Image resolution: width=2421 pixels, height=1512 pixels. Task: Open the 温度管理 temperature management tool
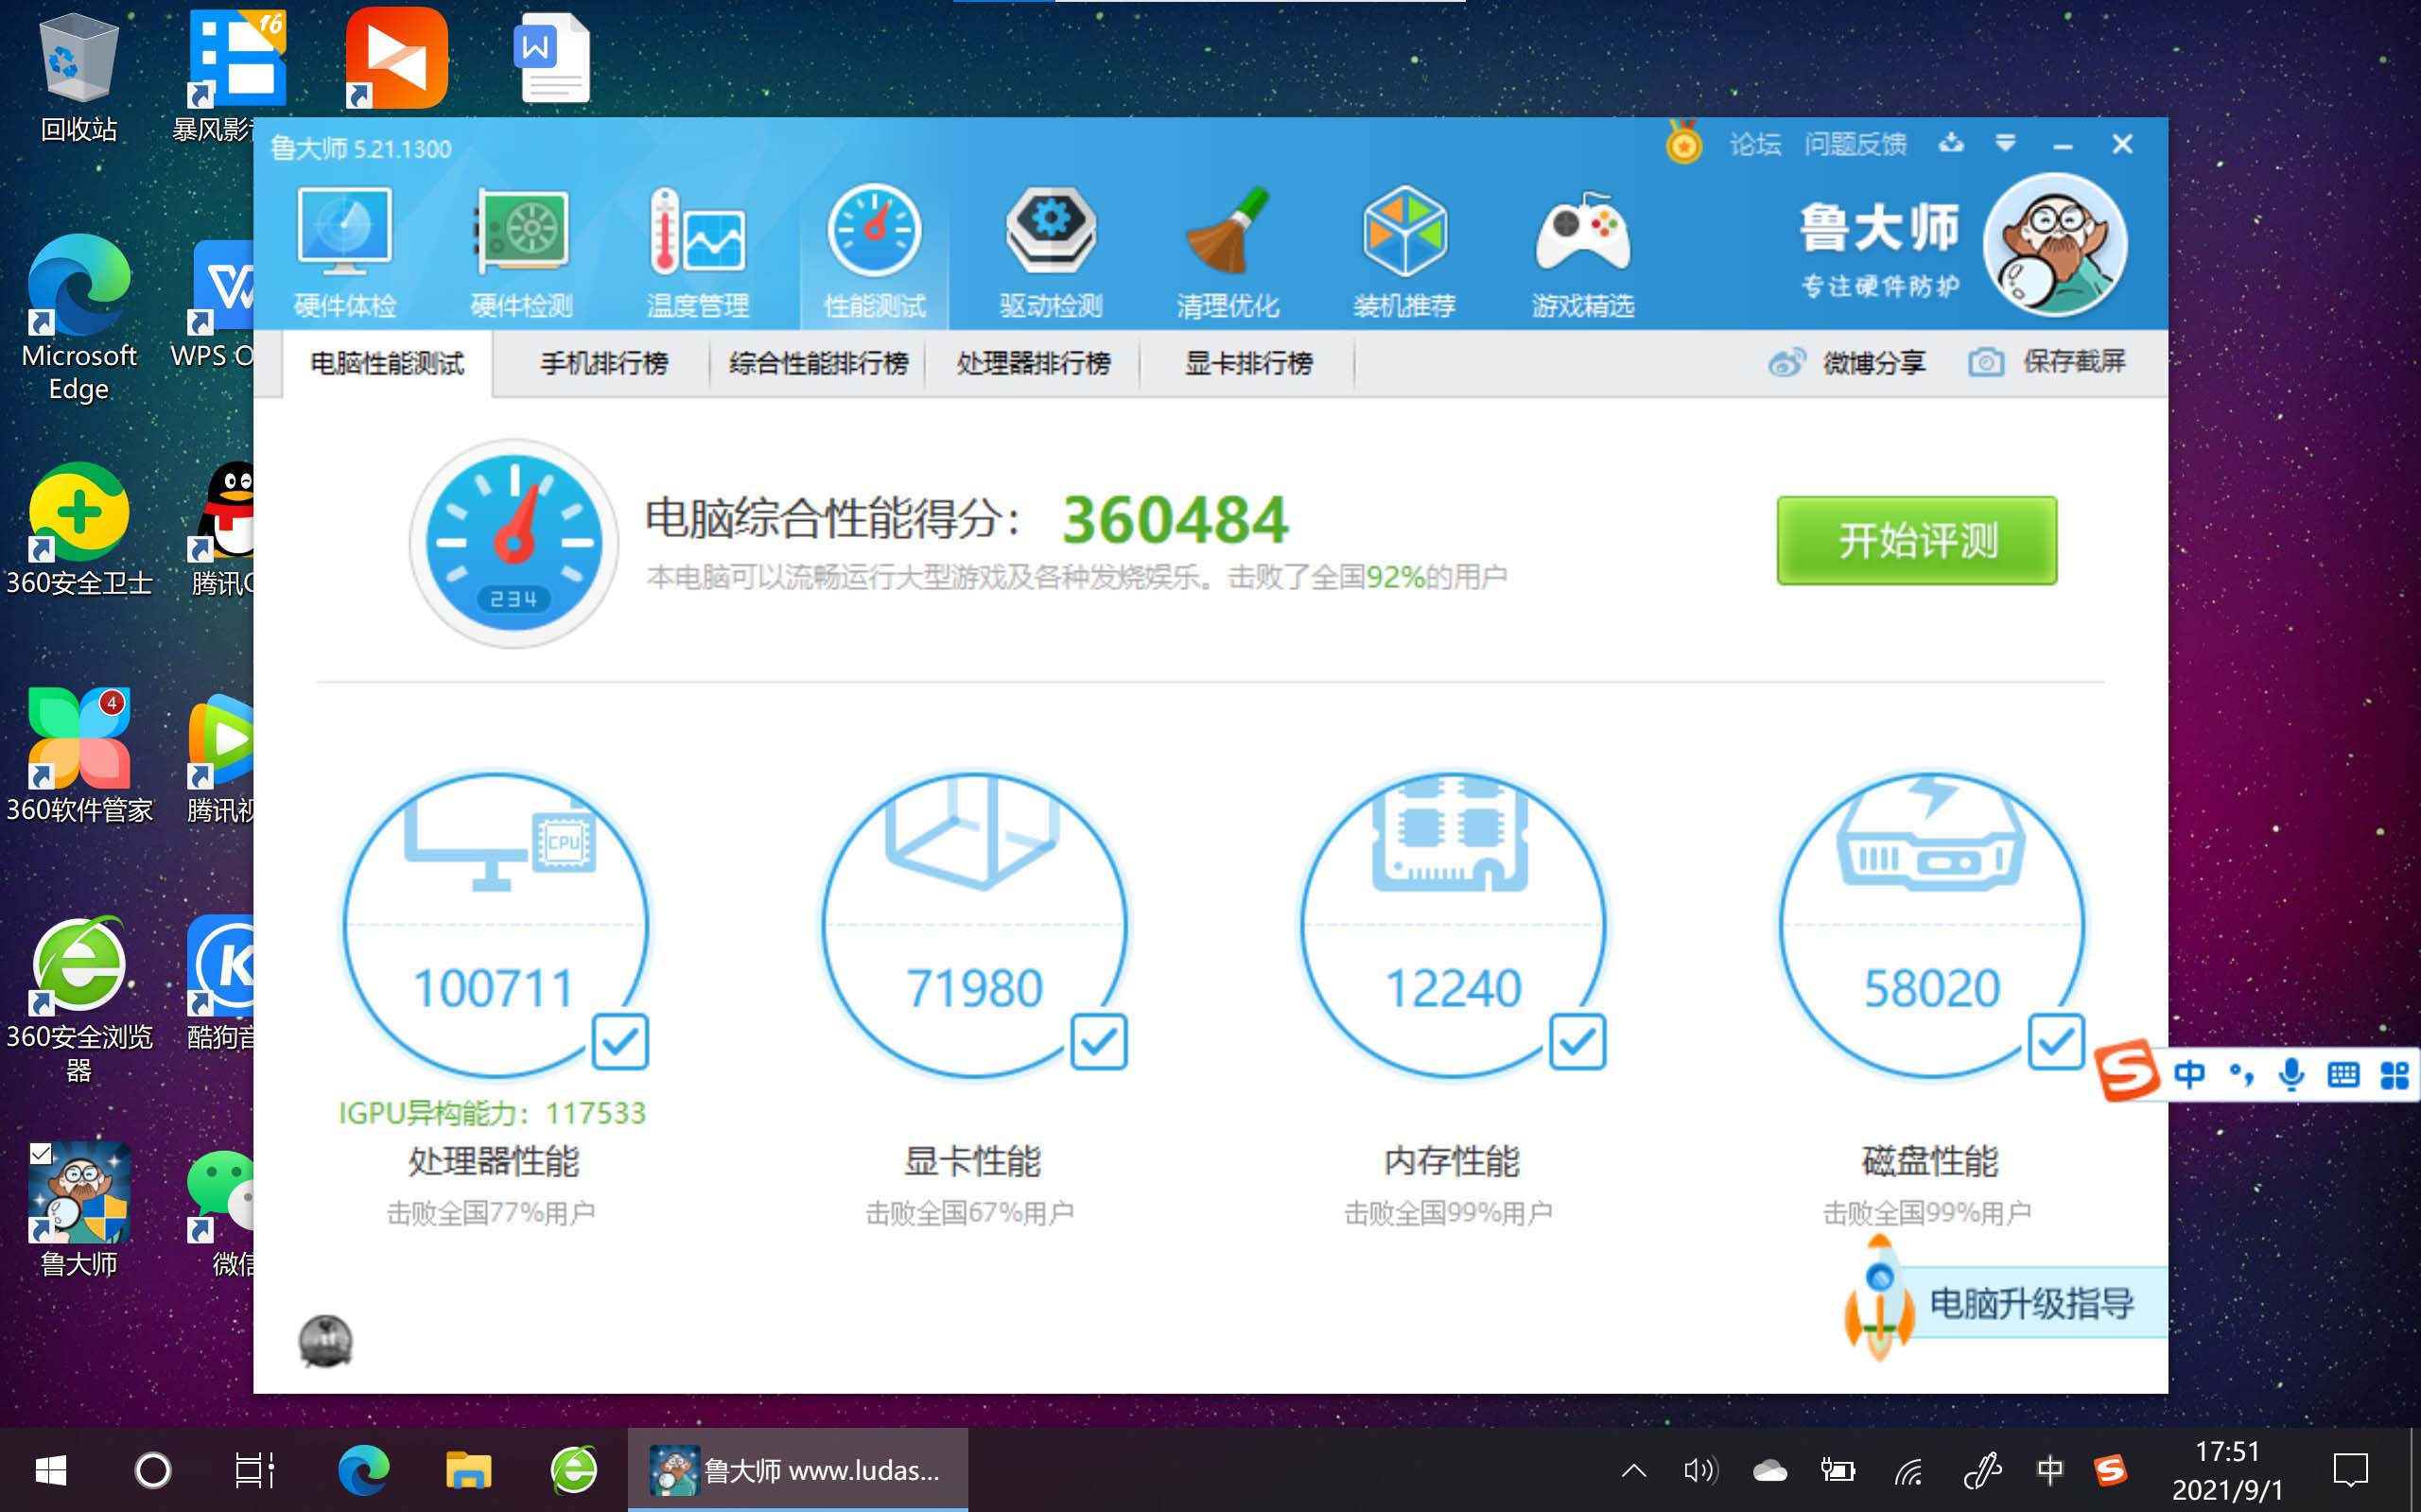tap(699, 250)
